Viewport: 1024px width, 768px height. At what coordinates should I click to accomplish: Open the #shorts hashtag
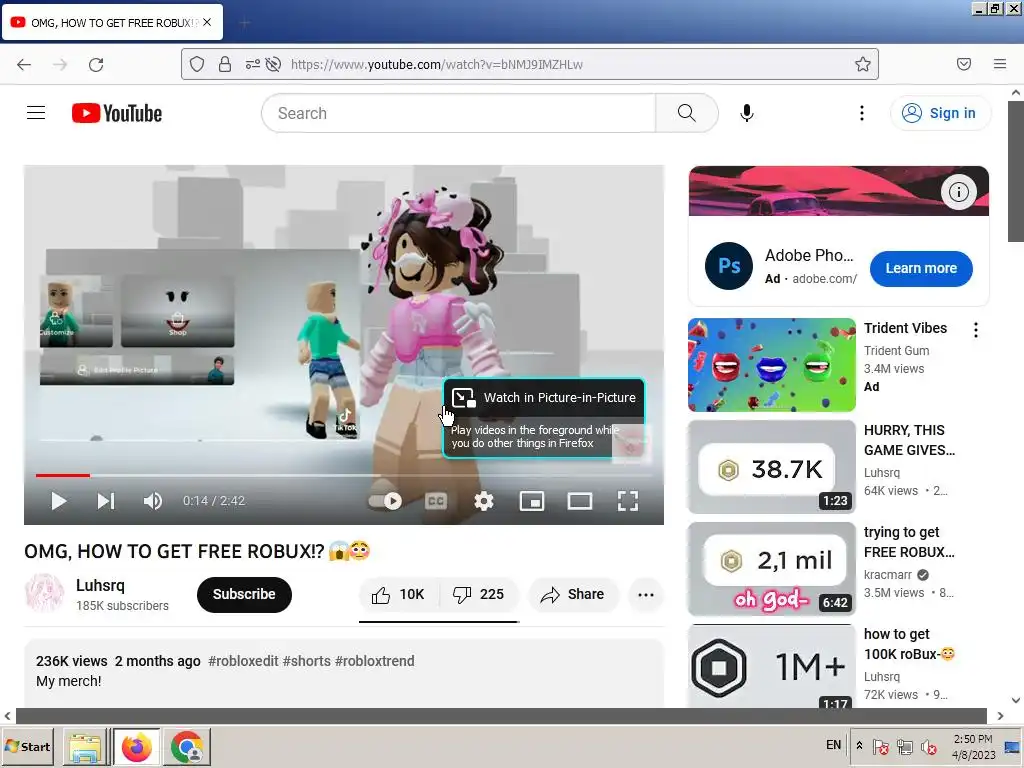tap(306, 661)
